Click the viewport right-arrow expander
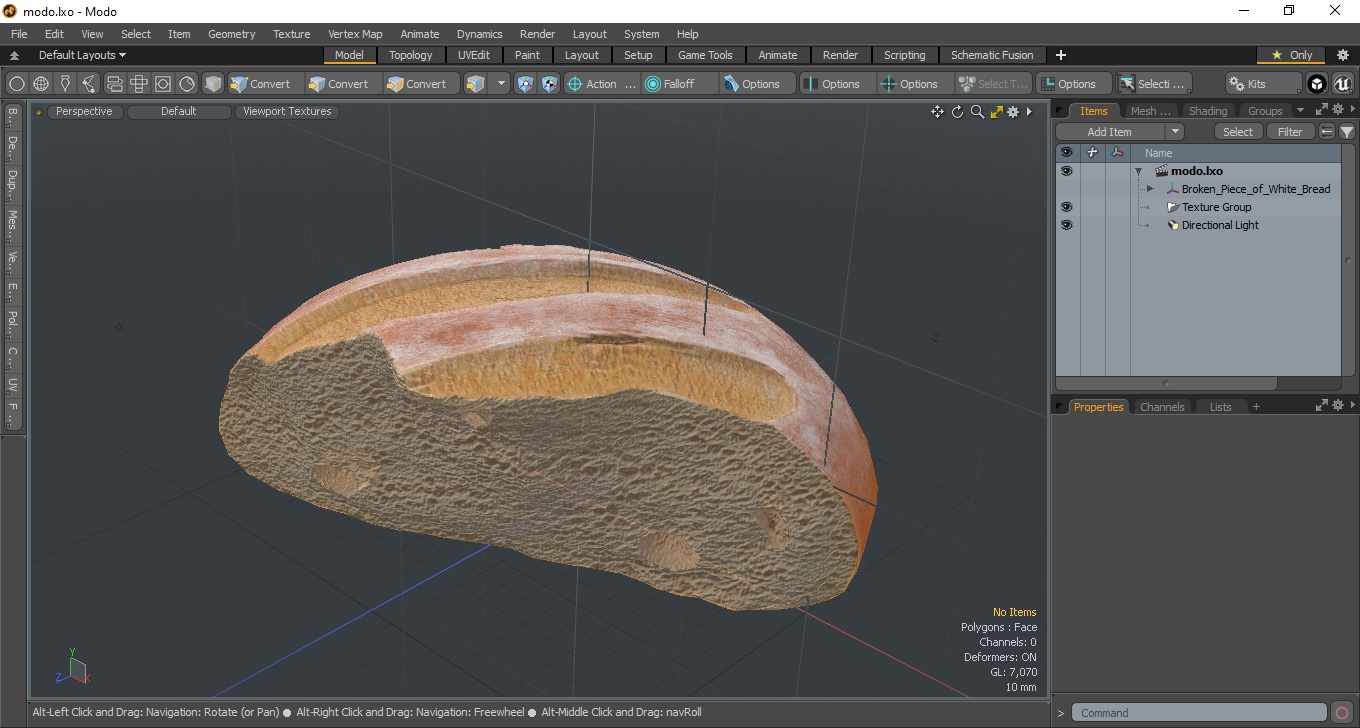The width and height of the screenshot is (1360, 728). pos(1029,112)
